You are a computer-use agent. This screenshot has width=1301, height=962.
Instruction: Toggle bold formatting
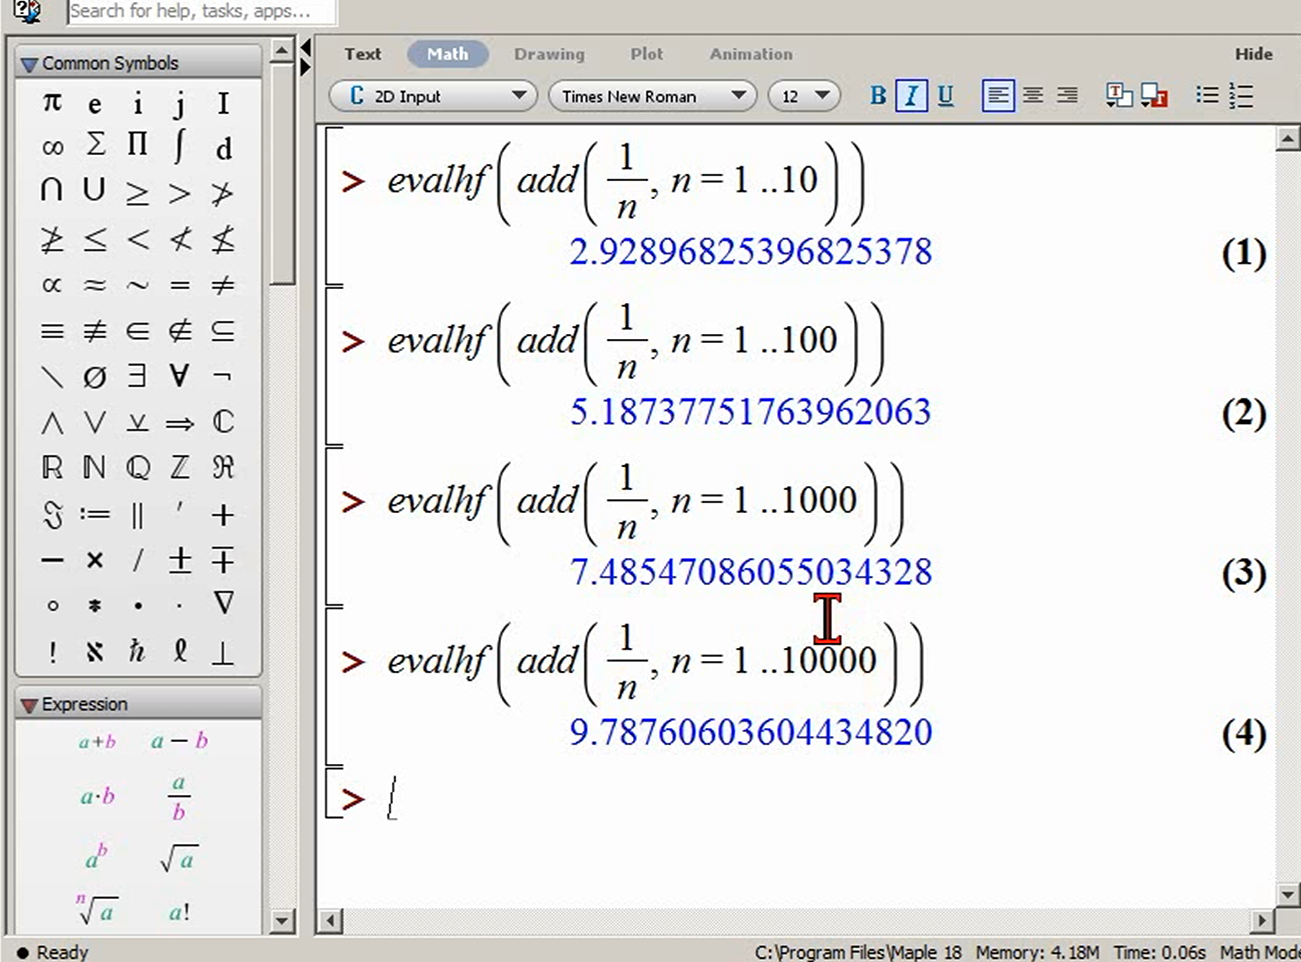pyautogui.click(x=878, y=96)
